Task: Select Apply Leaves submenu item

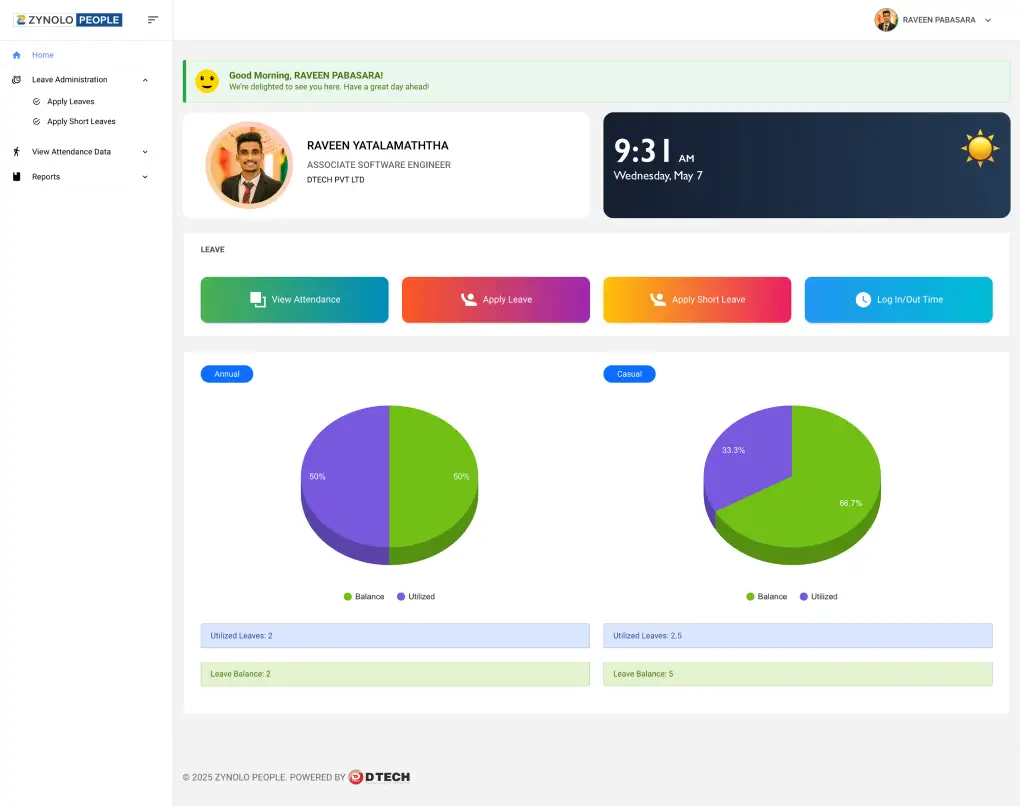Action: pos(70,101)
